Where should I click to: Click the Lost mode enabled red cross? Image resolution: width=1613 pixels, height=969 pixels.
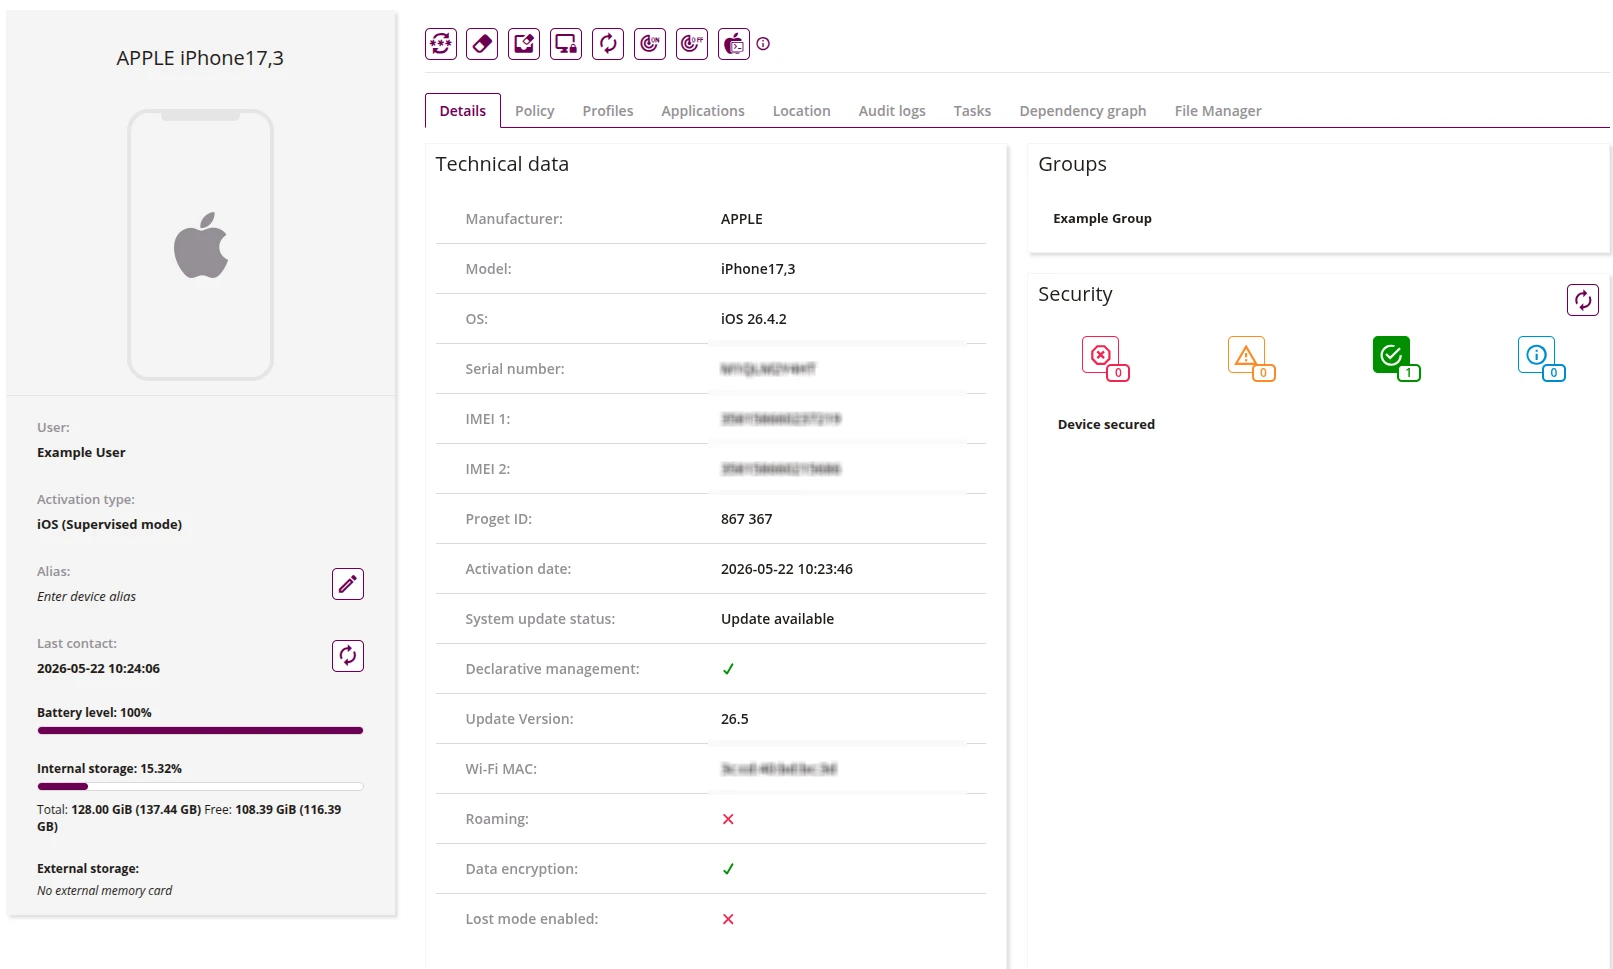point(728,919)
